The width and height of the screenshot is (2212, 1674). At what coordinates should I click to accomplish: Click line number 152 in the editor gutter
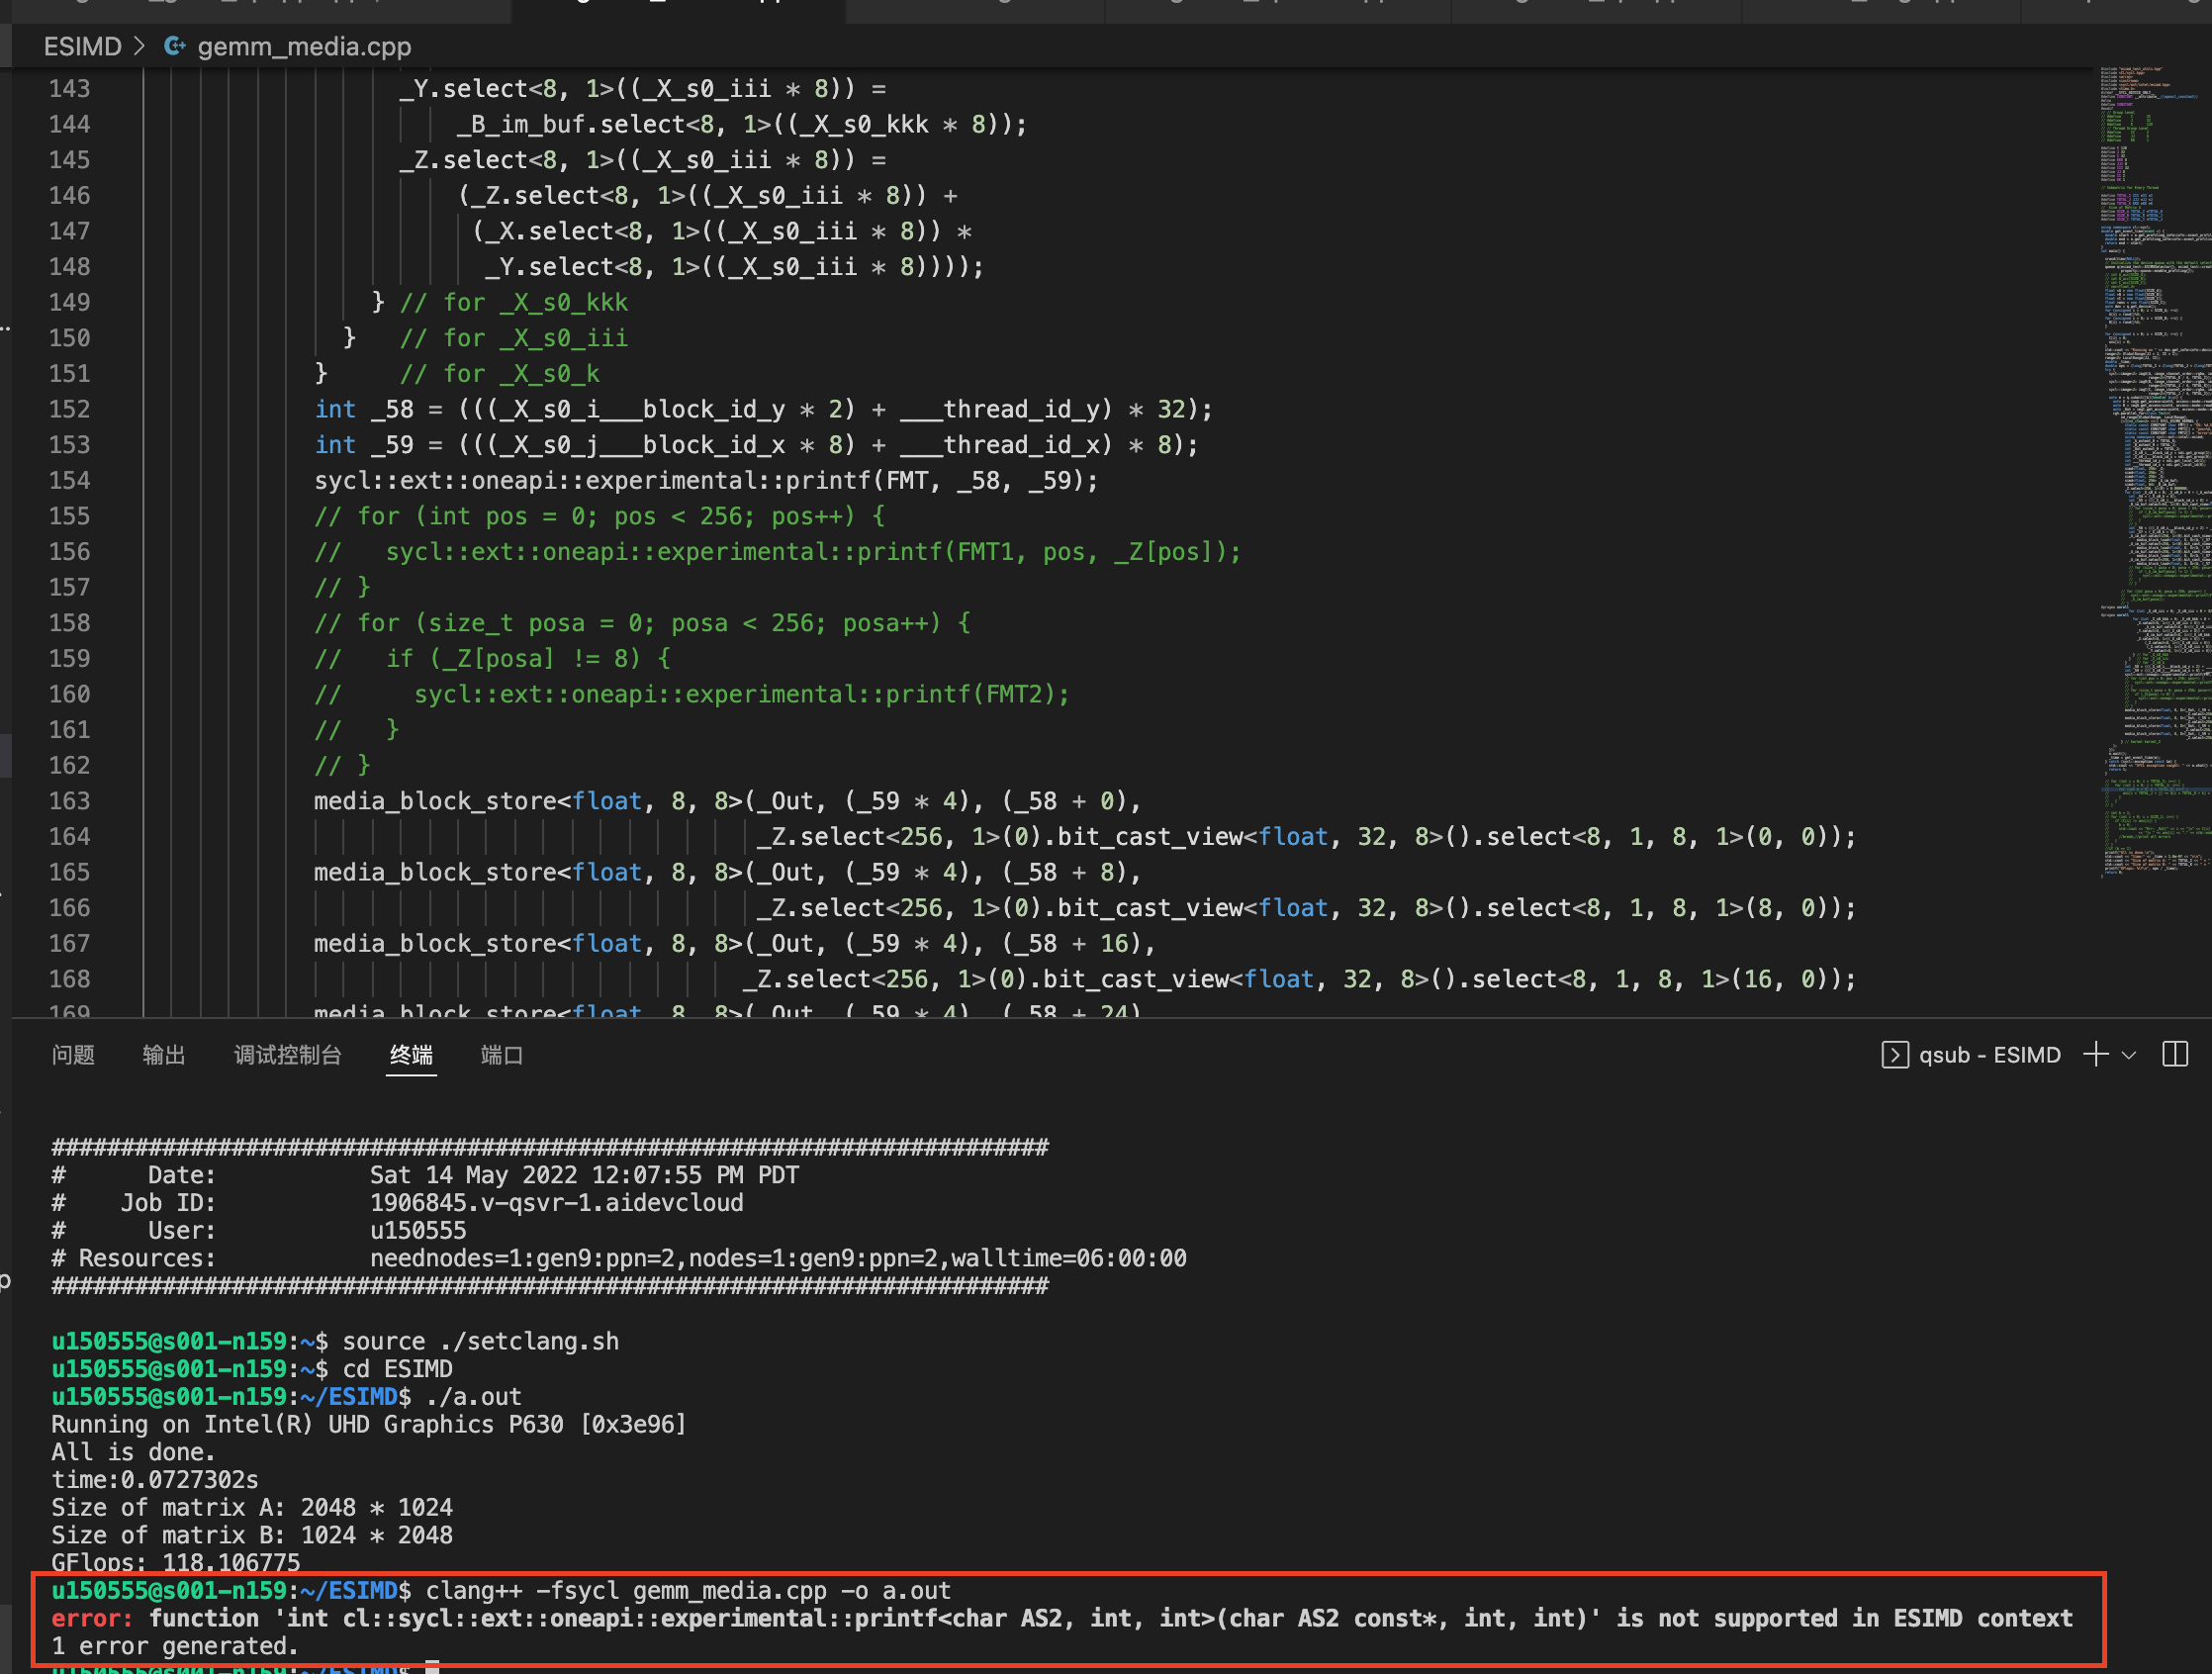pyautogui.click(x=69, y=409)
